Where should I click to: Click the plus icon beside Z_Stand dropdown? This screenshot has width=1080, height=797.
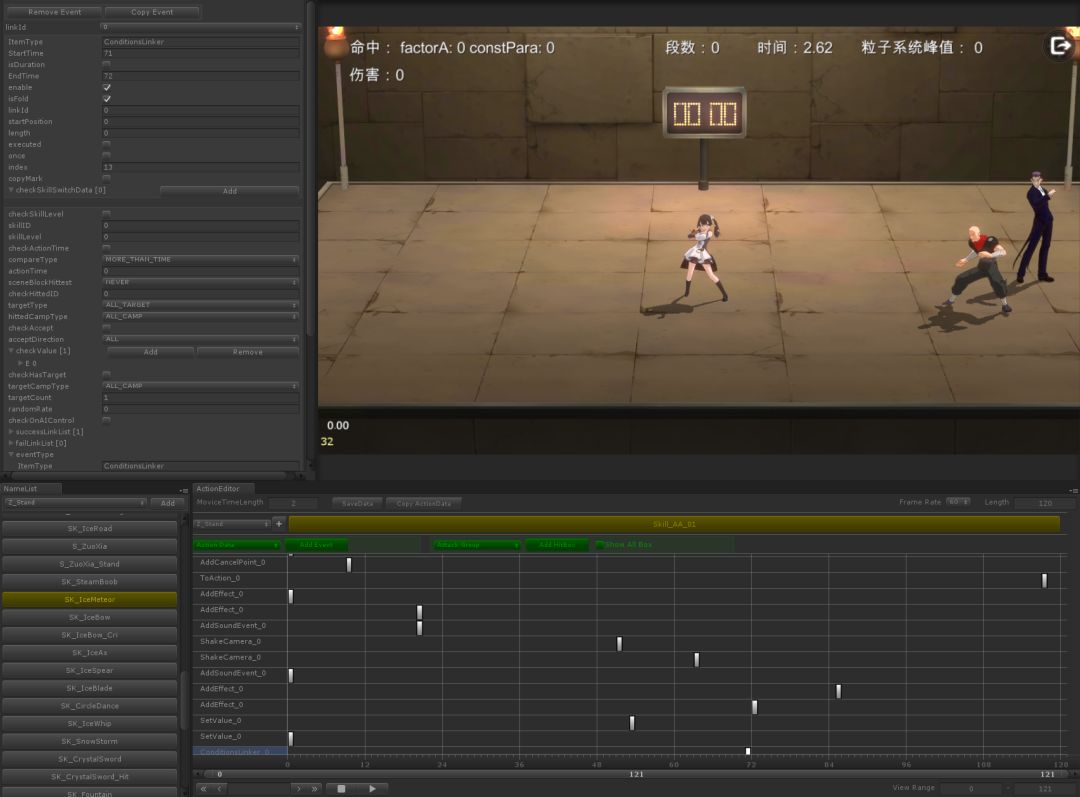(x=279, y=523)
